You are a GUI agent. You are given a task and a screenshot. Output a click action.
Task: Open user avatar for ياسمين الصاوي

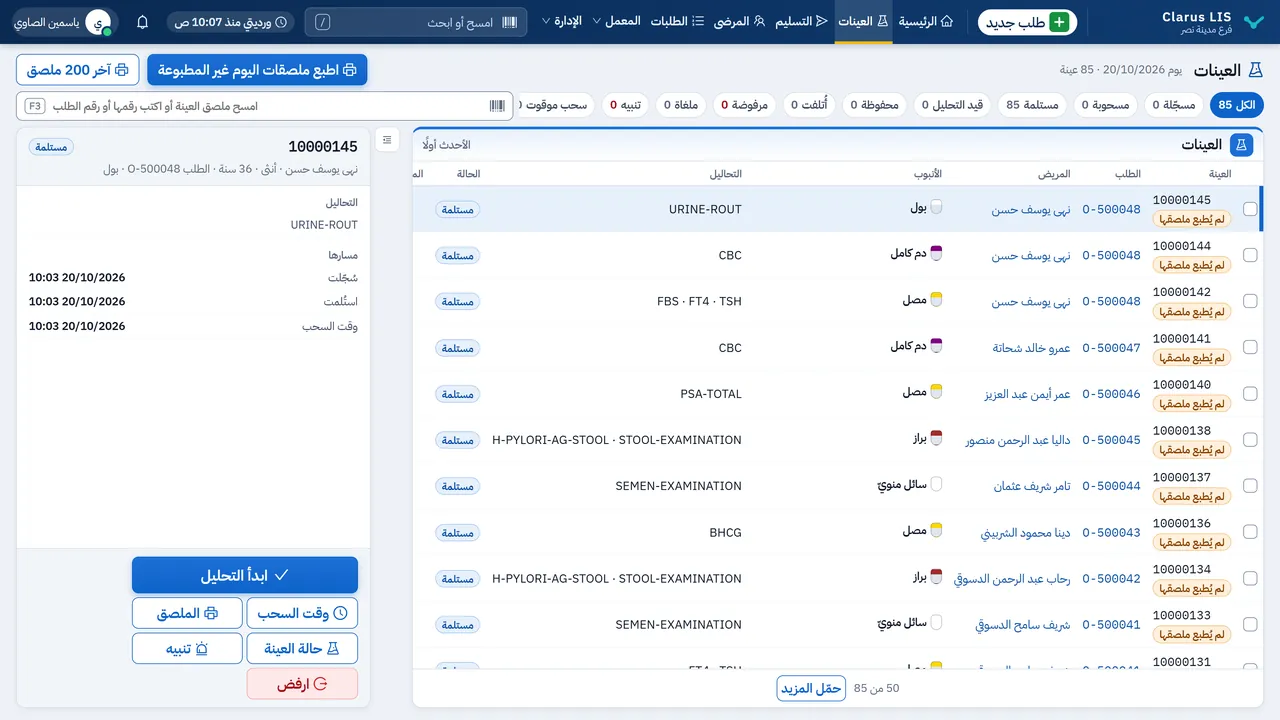click(99, 22)
